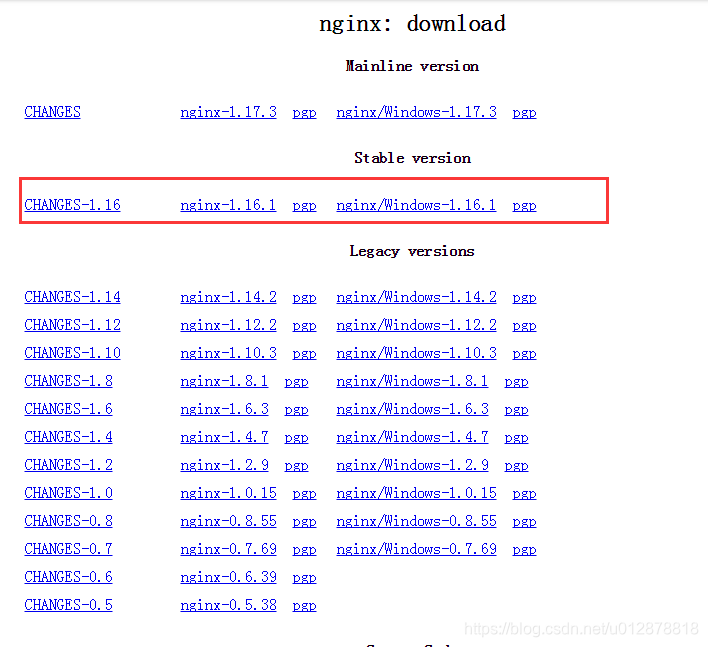Download nginx-0.6.39

tap(228, 577)
